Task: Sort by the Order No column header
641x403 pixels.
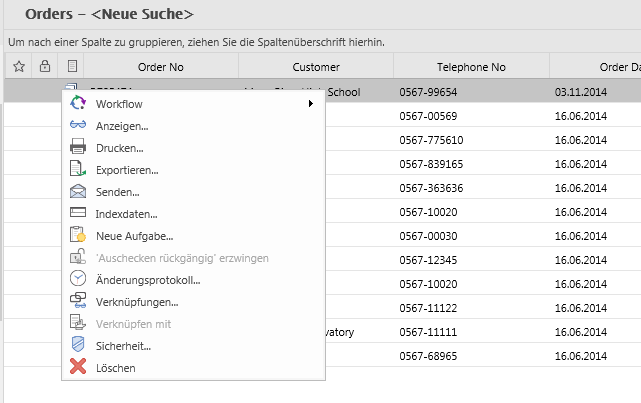Action: 161,67
